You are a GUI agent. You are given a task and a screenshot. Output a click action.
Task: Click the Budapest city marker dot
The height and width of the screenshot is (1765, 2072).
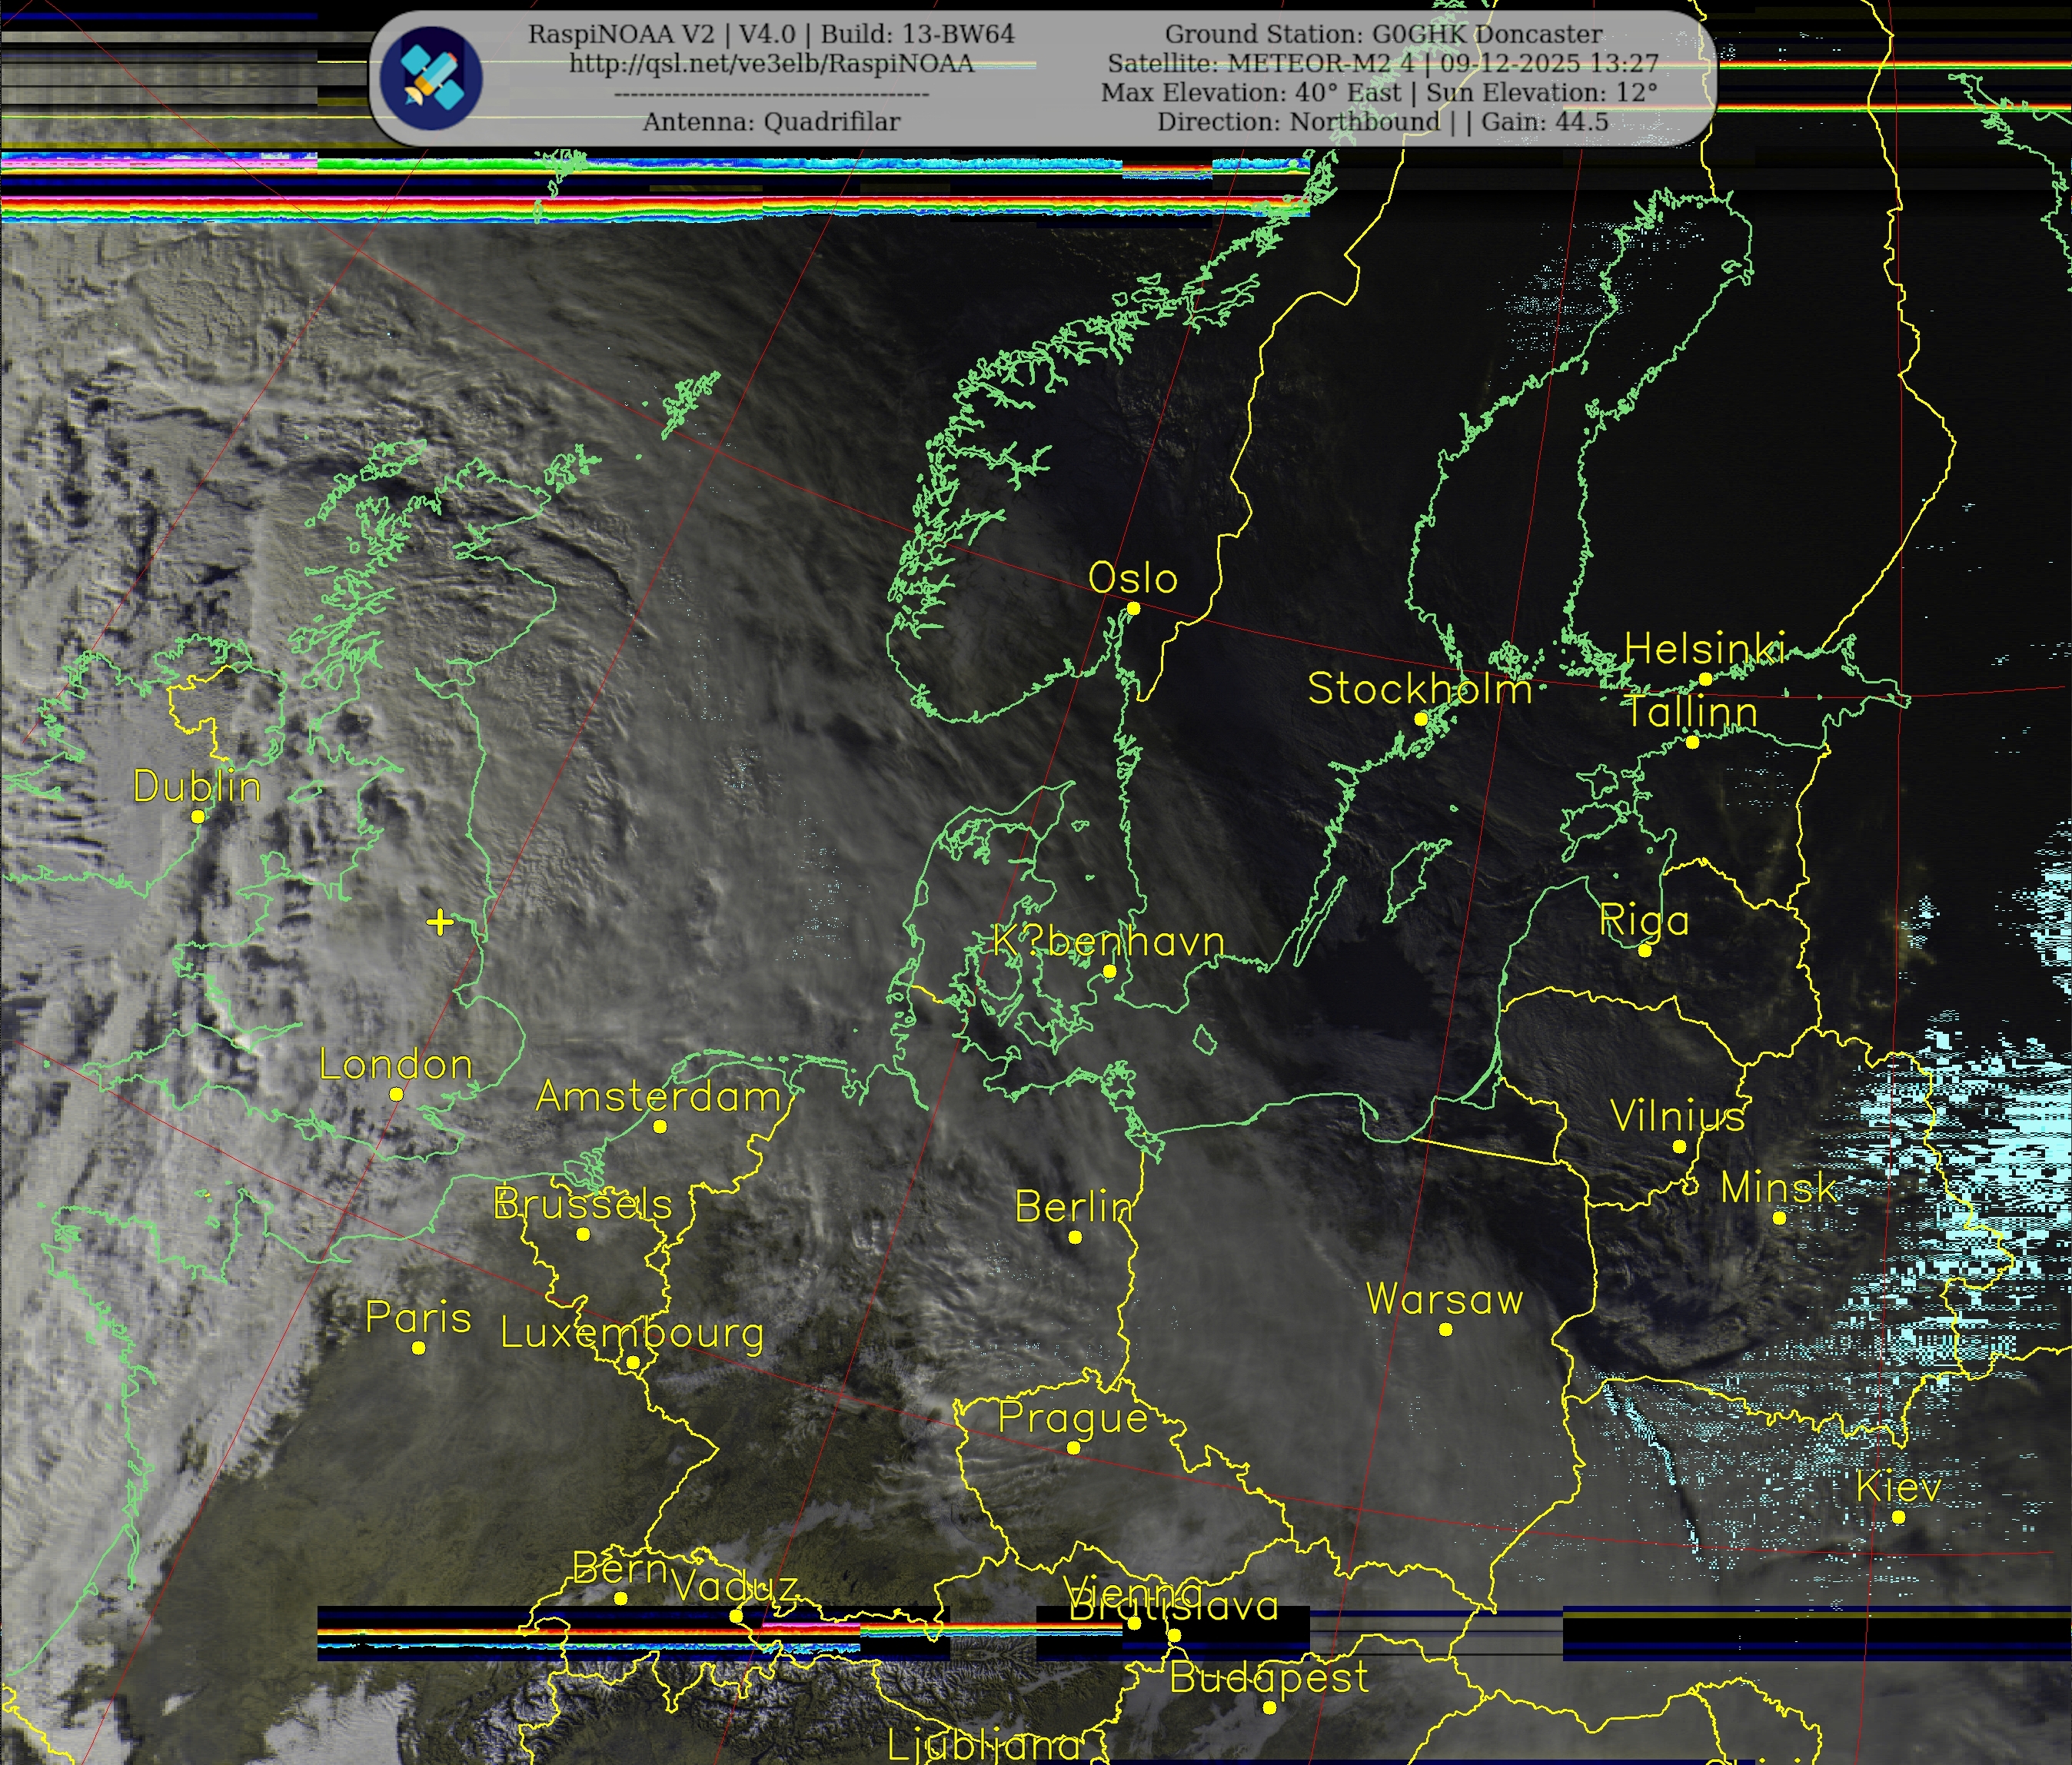click(1269, 1707)
